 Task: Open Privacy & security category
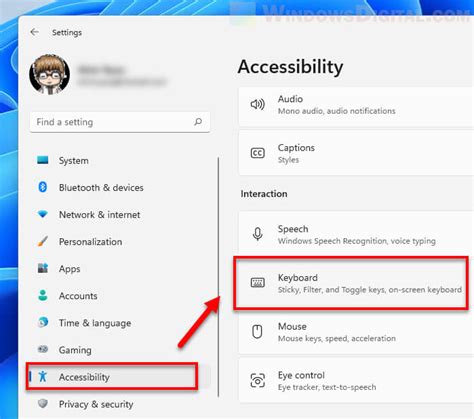(120, 404)
